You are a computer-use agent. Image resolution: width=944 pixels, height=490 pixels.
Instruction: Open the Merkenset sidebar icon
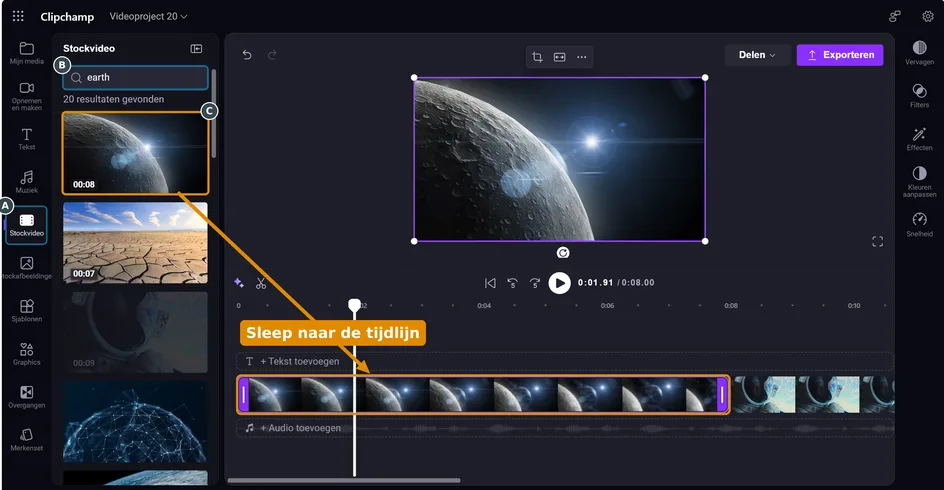[x=26, y=439]
